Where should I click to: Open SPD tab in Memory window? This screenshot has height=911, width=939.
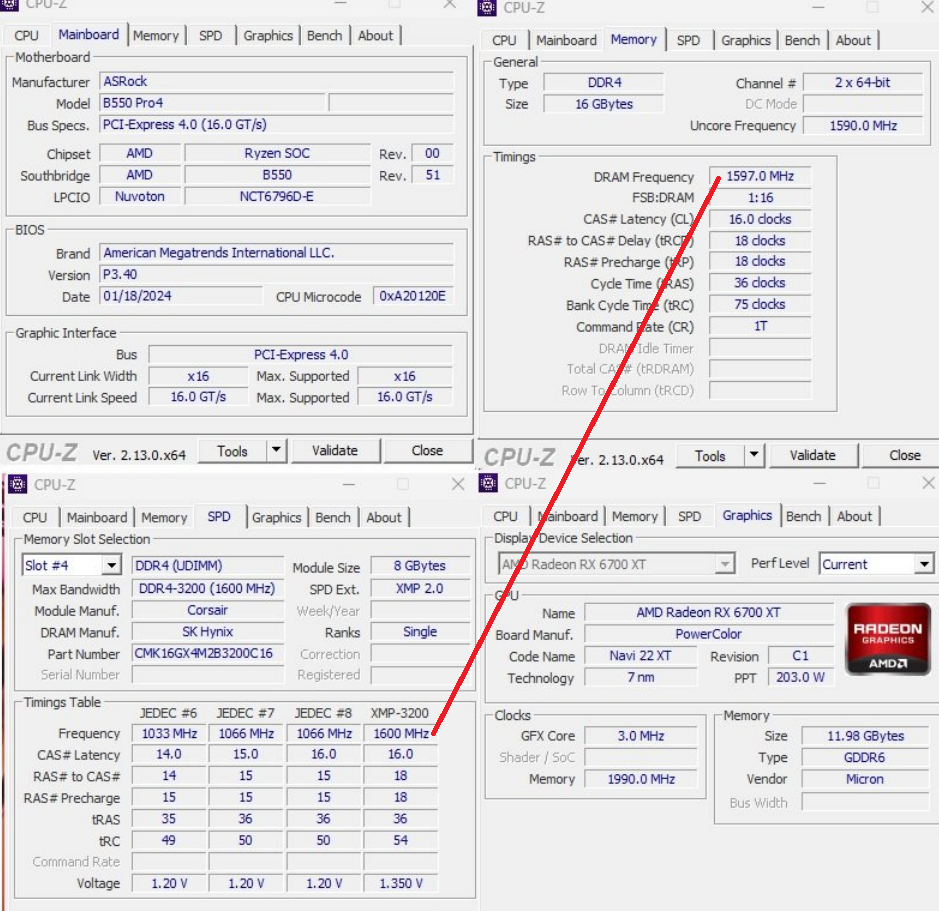pyautogui.click(x=688, y=40)
